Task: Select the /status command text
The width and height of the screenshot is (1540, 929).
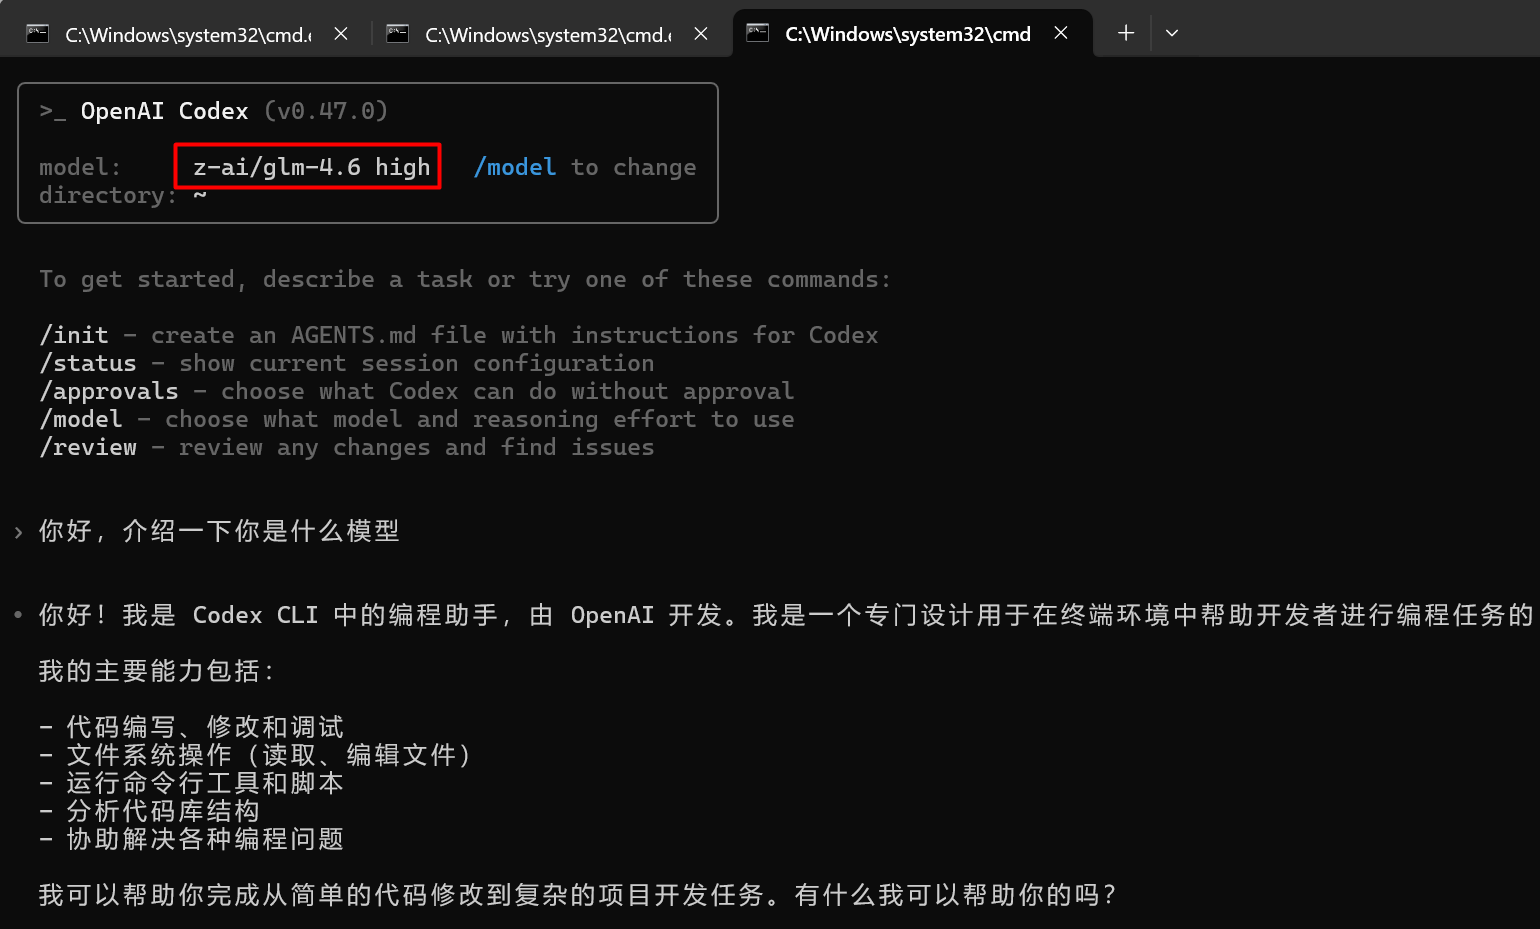Action: point(87,363)
